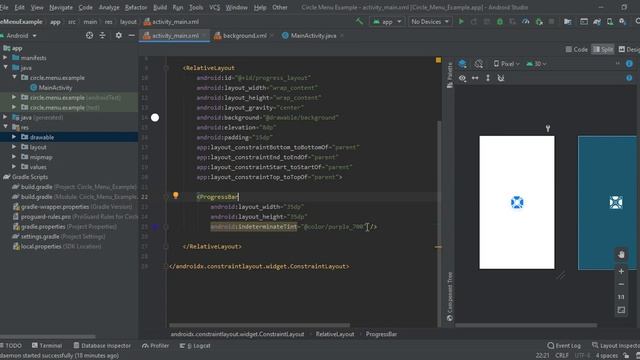Click Select Opened File target icon
The width and height of the screenshot is (640, 360).
pyautogui.click(x=89, y=36)
